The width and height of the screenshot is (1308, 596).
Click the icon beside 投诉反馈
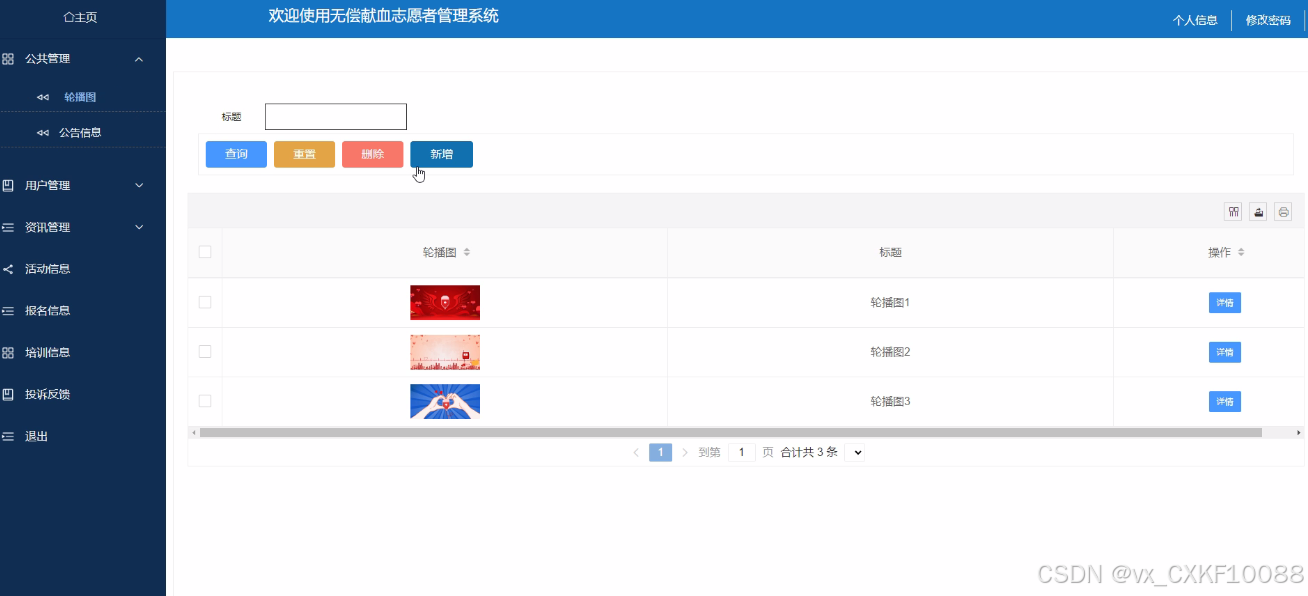click(x=8, y=395)
